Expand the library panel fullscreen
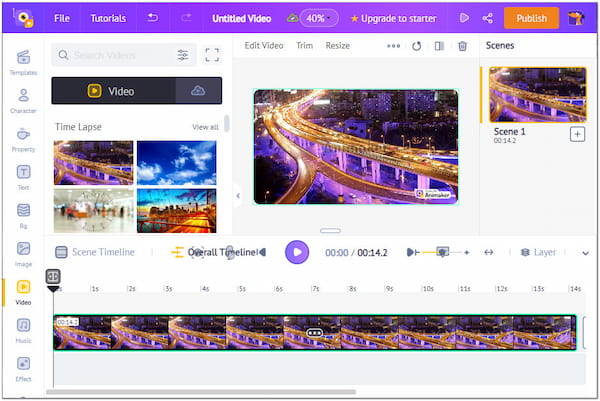This screenshot has height=401, width=600. 212,55
